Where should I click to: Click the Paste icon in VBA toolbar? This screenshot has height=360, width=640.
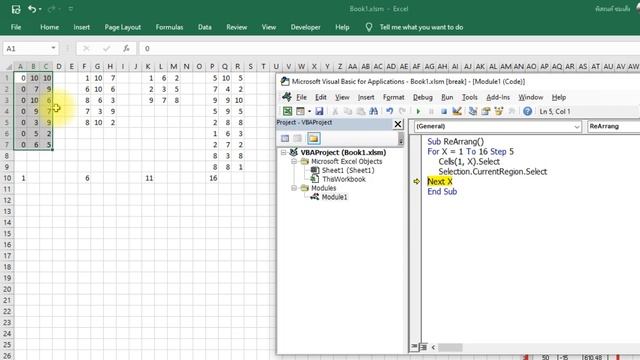pos(360,111)
